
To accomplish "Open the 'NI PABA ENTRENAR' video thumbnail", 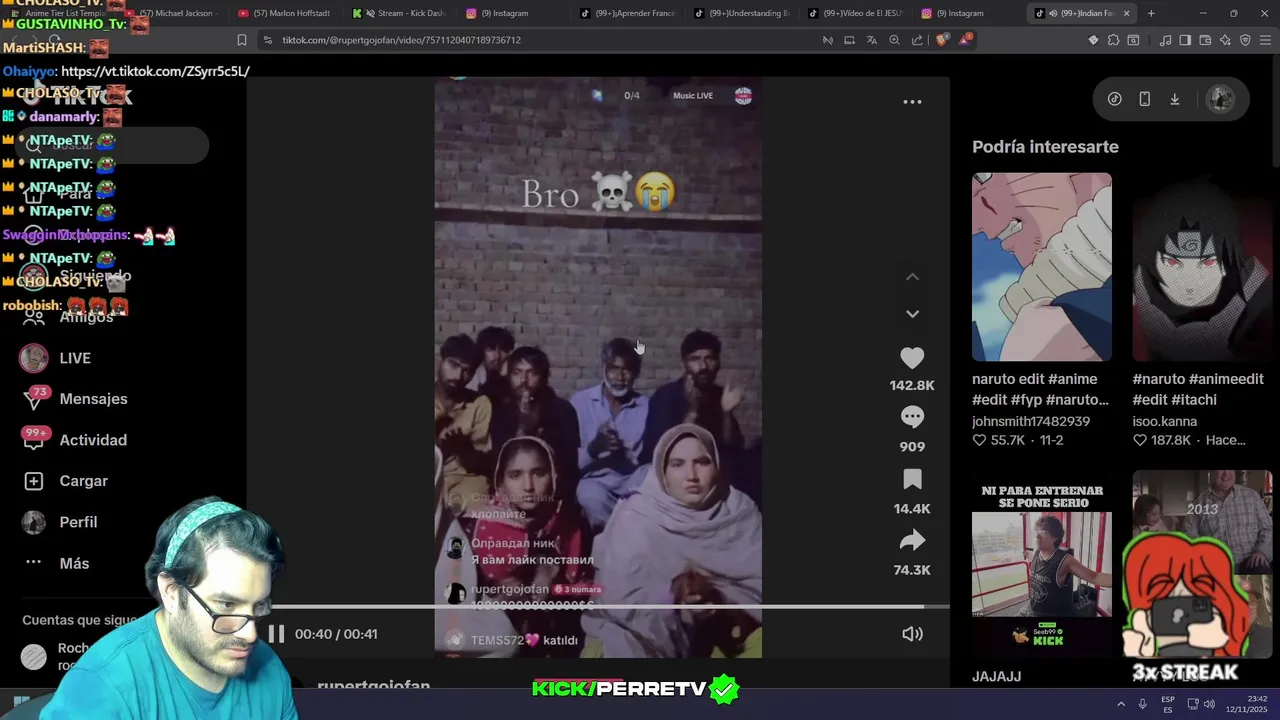I will tap(1041, 565).
